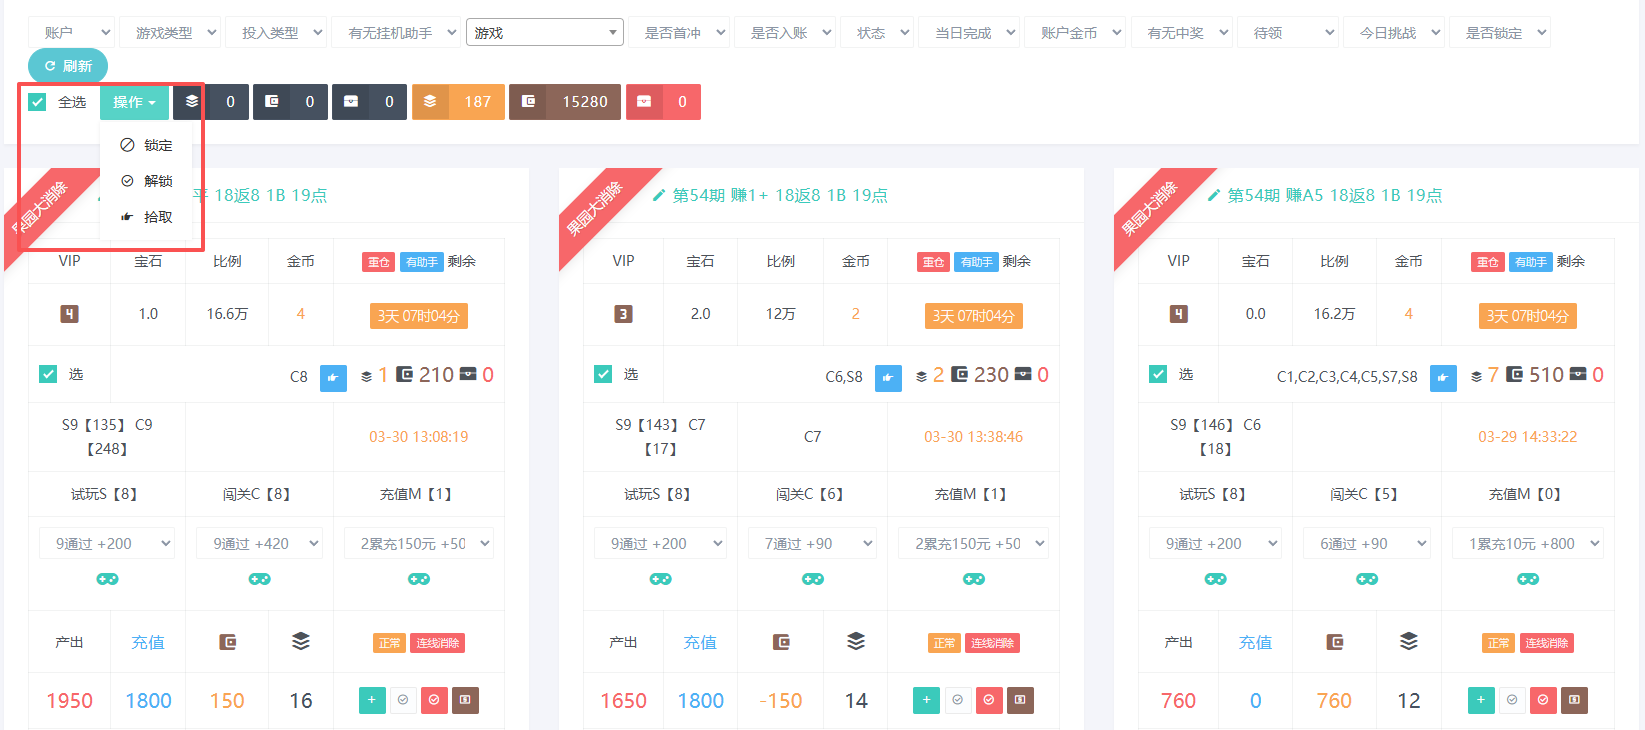Click the blue pickup hand icon beside C8
The height and width of the screenshot is (730, 1645).
click(x=333, y=377)
